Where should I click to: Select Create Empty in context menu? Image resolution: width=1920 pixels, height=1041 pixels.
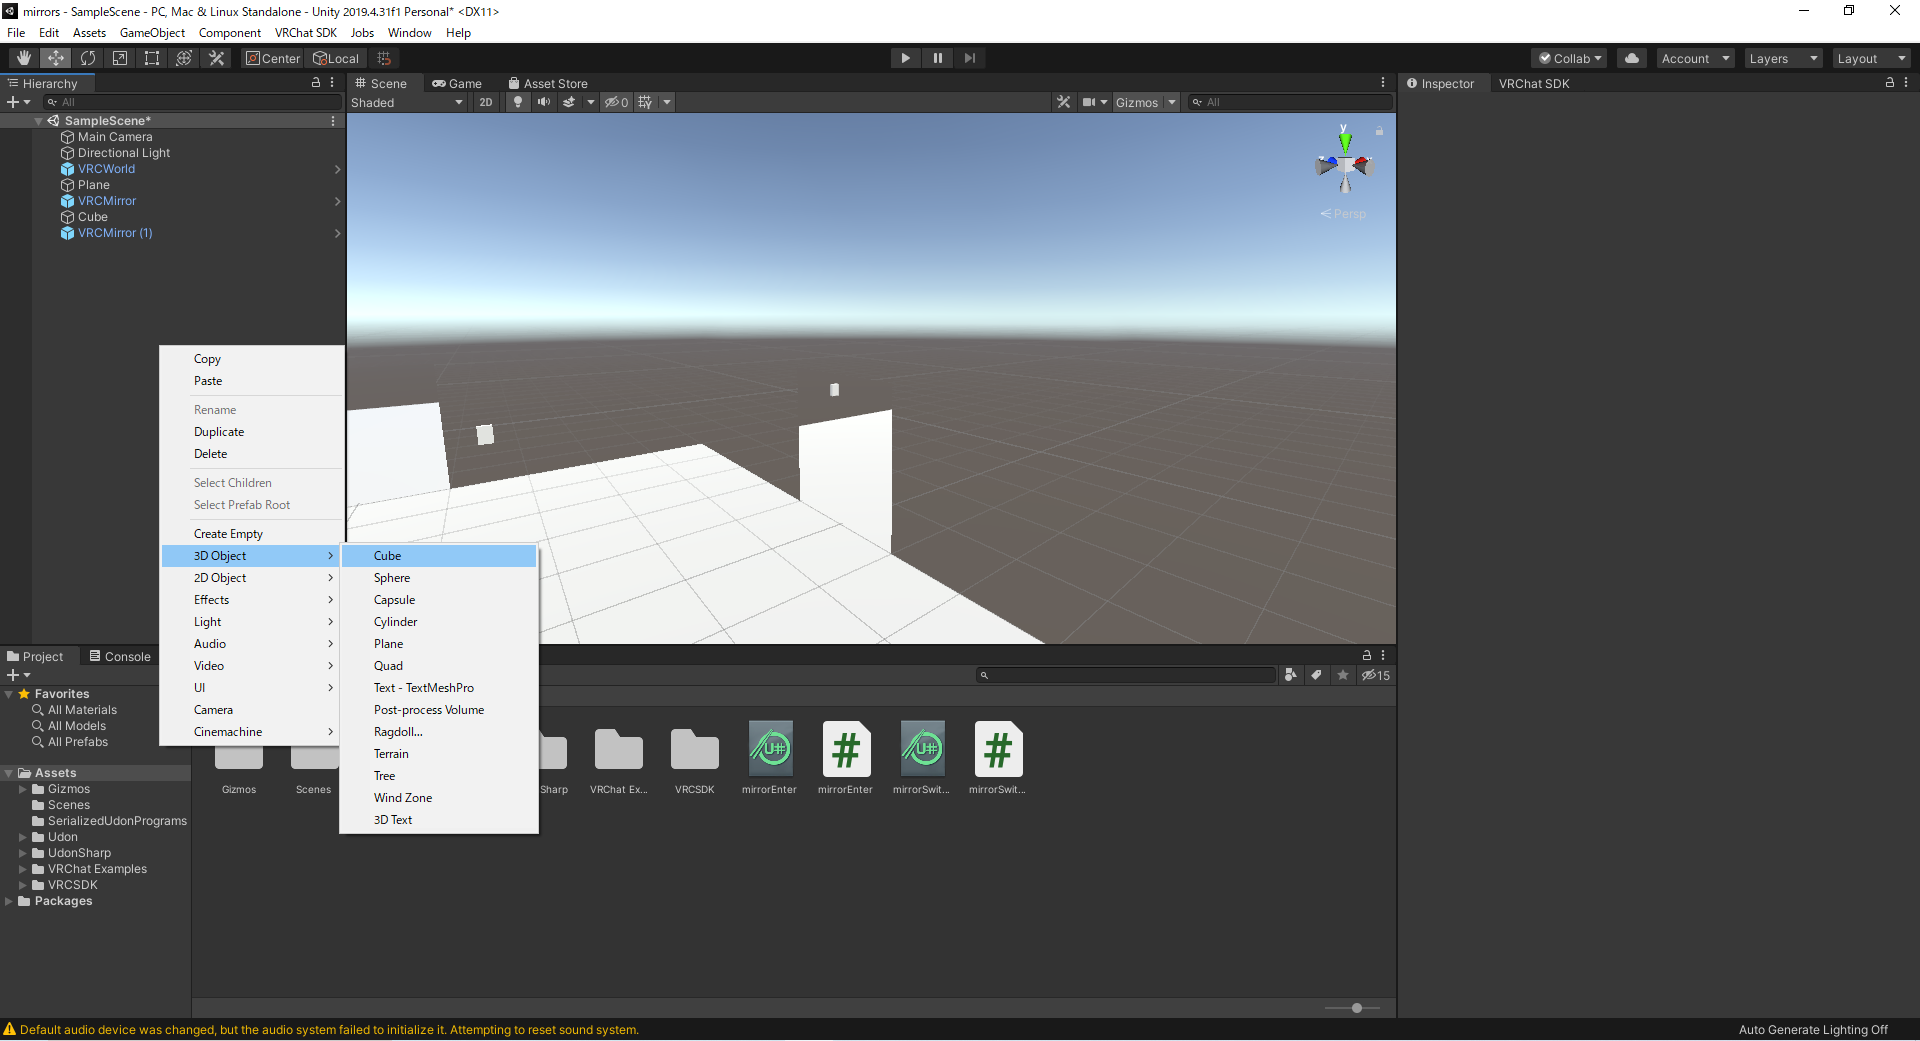[253, 534]
